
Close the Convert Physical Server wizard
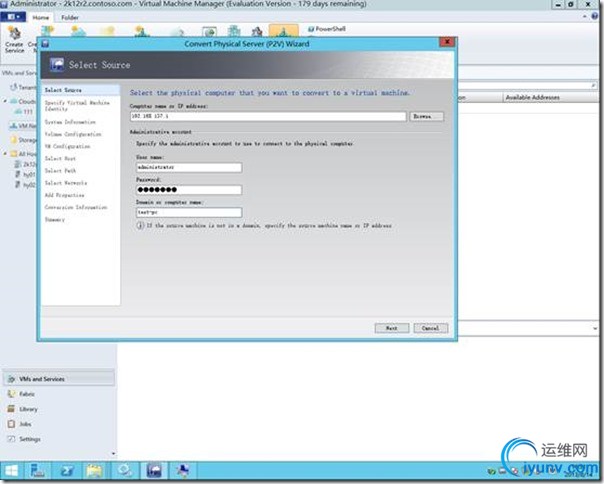(447, 42)
